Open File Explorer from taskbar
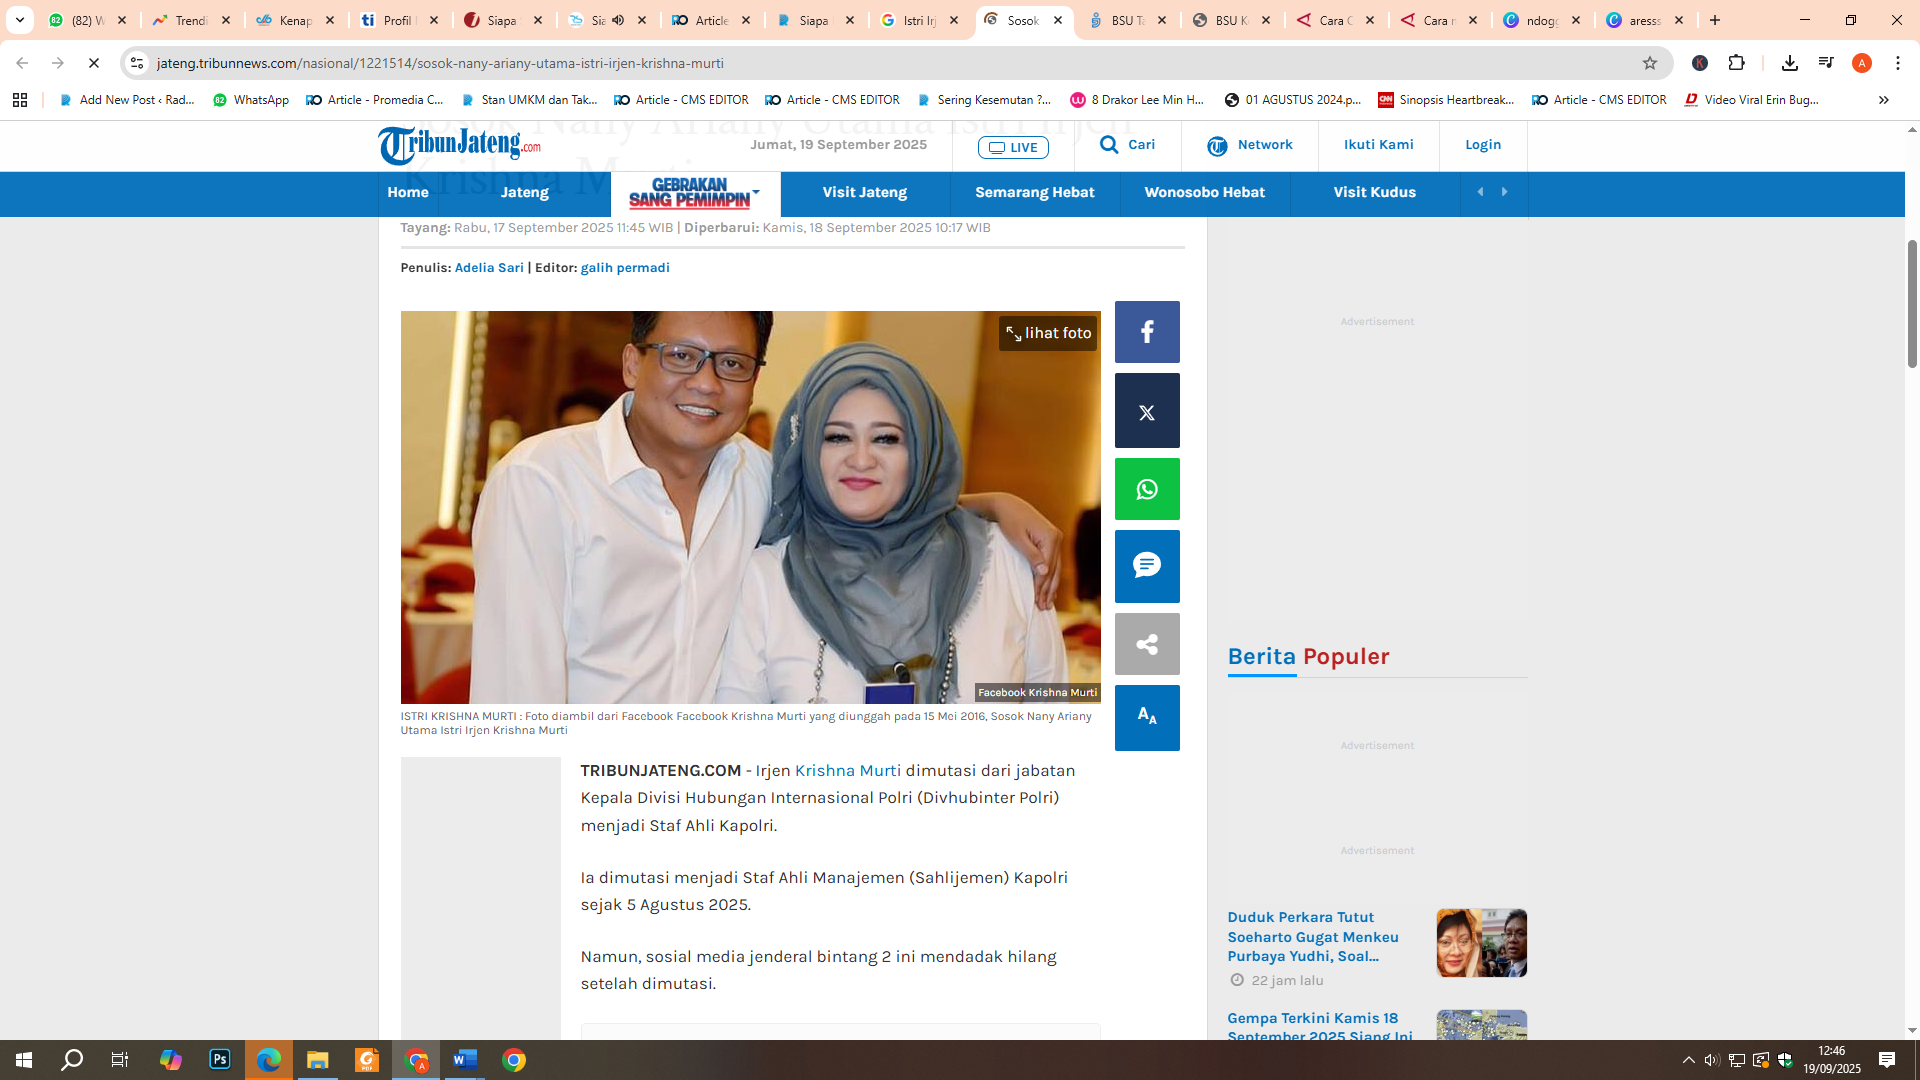Image resolution: width=1920 pixels, height=1080 pixels. pos(318,1060)
